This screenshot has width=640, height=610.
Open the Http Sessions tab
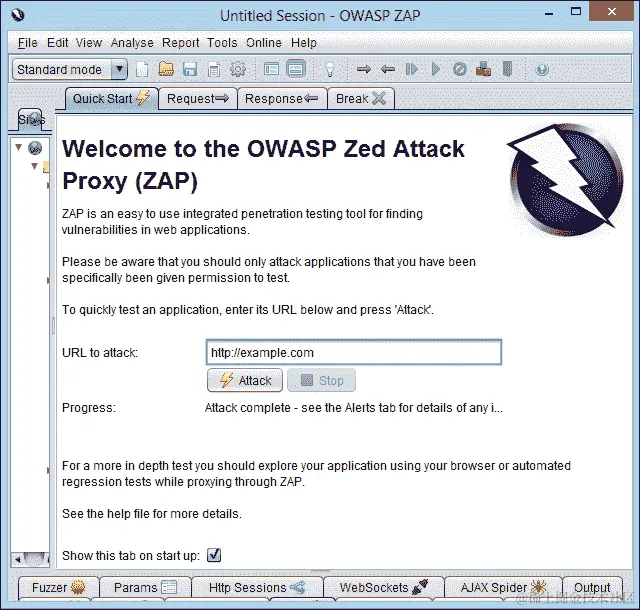coord(257,588)
